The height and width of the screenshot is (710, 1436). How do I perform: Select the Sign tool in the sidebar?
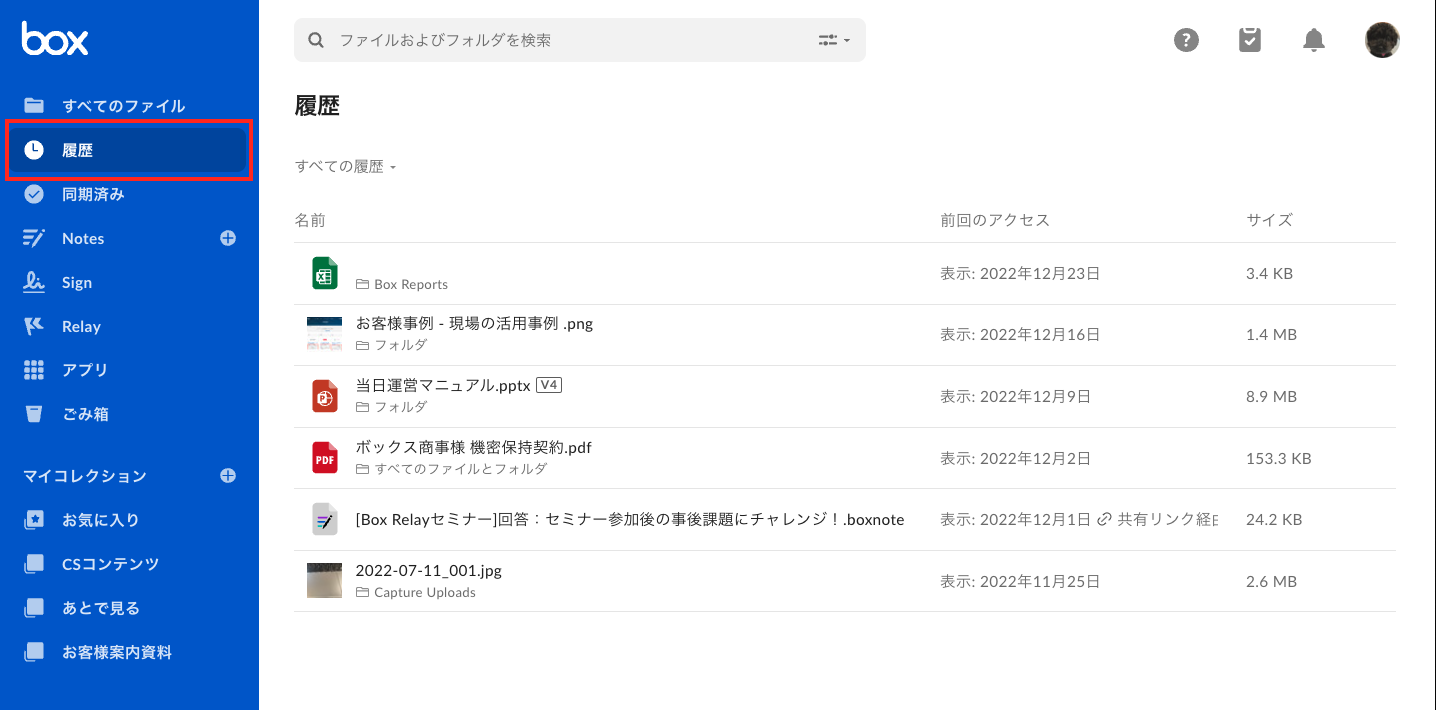[x=79, y=282]
